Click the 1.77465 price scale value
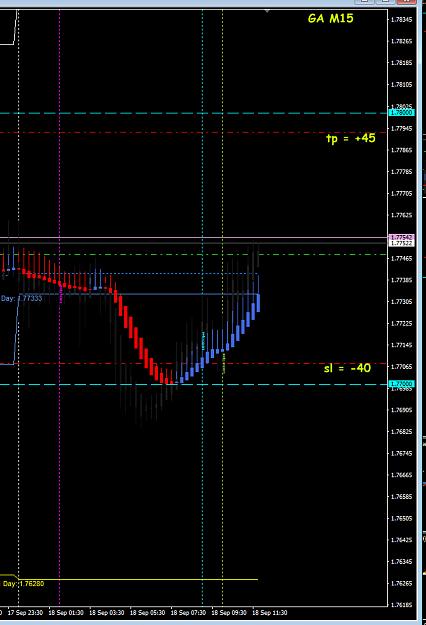 click(x=402, y=258)
